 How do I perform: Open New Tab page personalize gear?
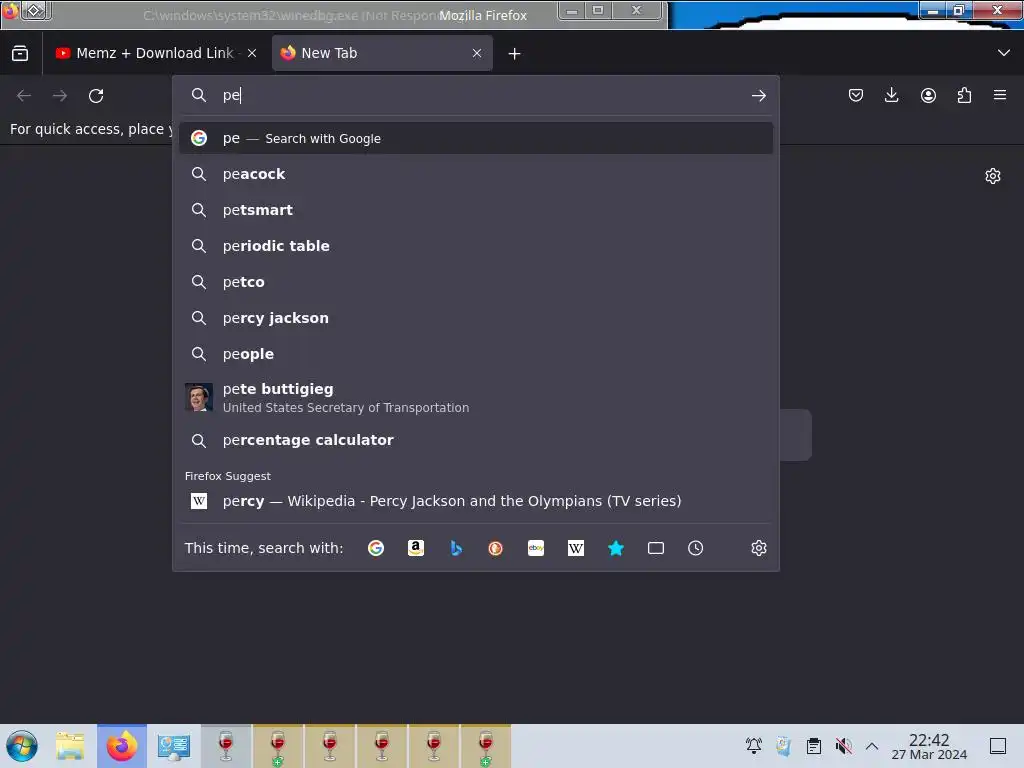tap(993, 176)
